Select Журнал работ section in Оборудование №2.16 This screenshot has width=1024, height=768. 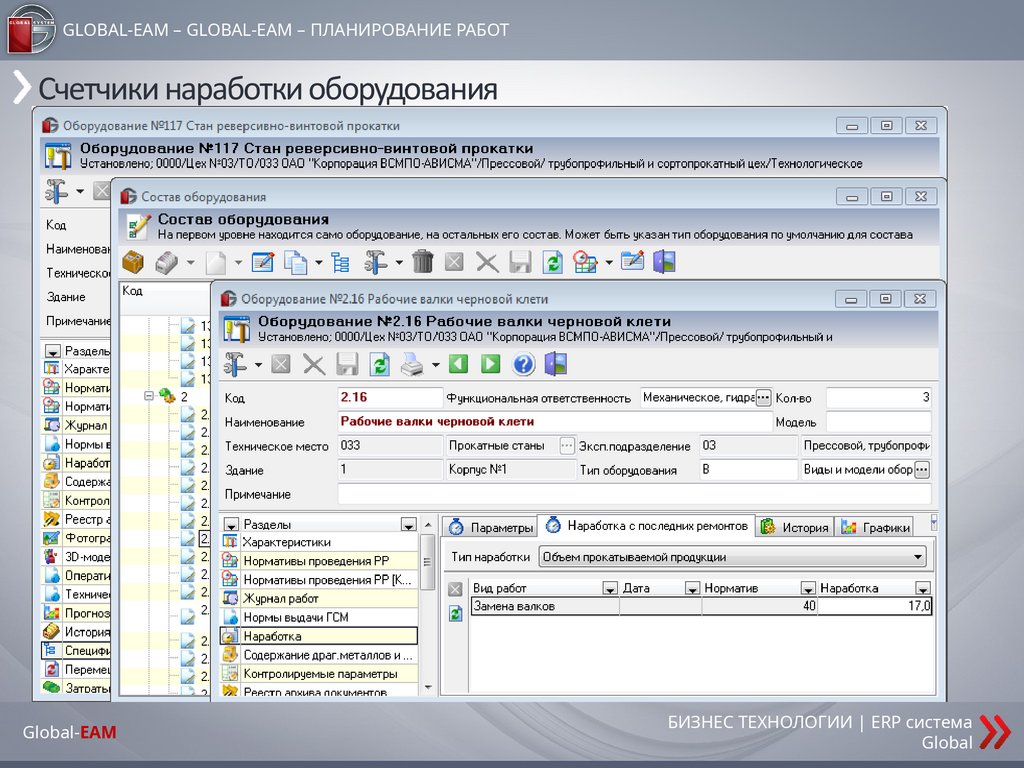pyautogui.click(x=319, y=598)
